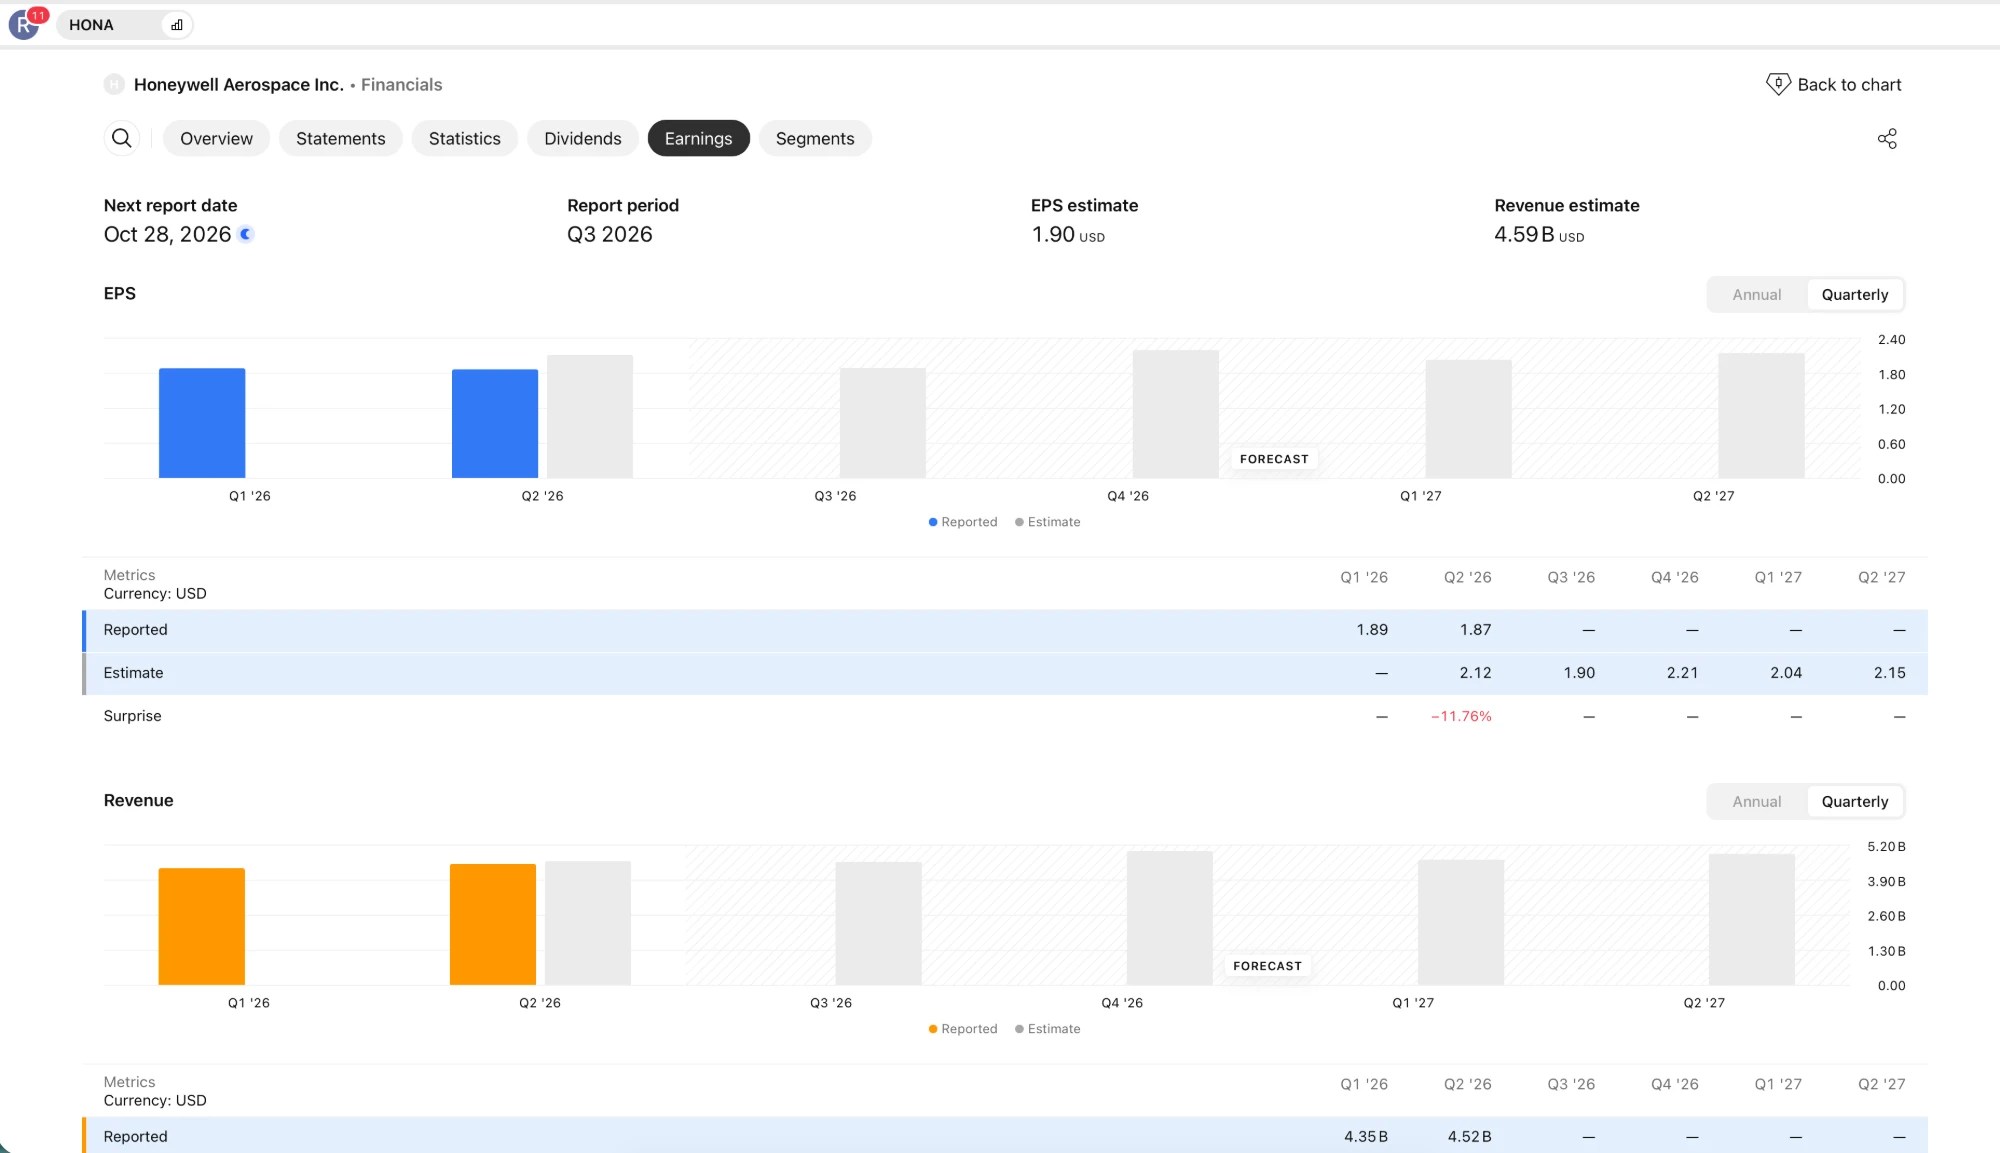Select Quarterly for the Revenue chart

pyautogui.click(x=1855, y=802)
